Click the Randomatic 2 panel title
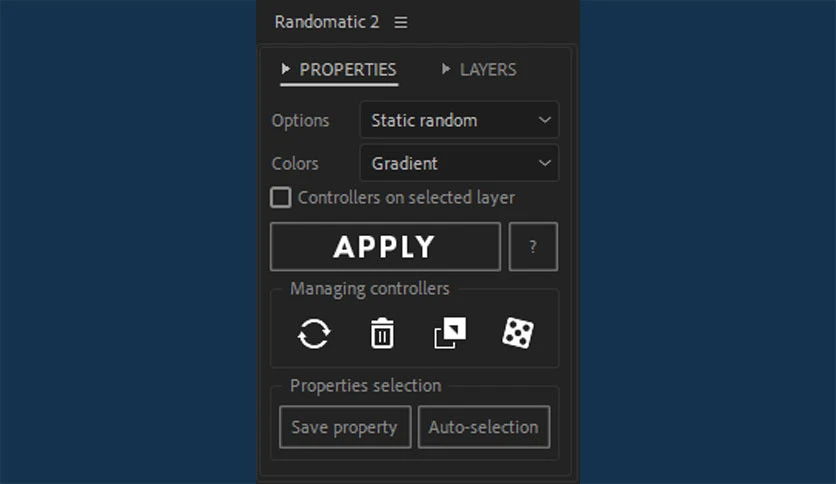 (x=327, y=22)
